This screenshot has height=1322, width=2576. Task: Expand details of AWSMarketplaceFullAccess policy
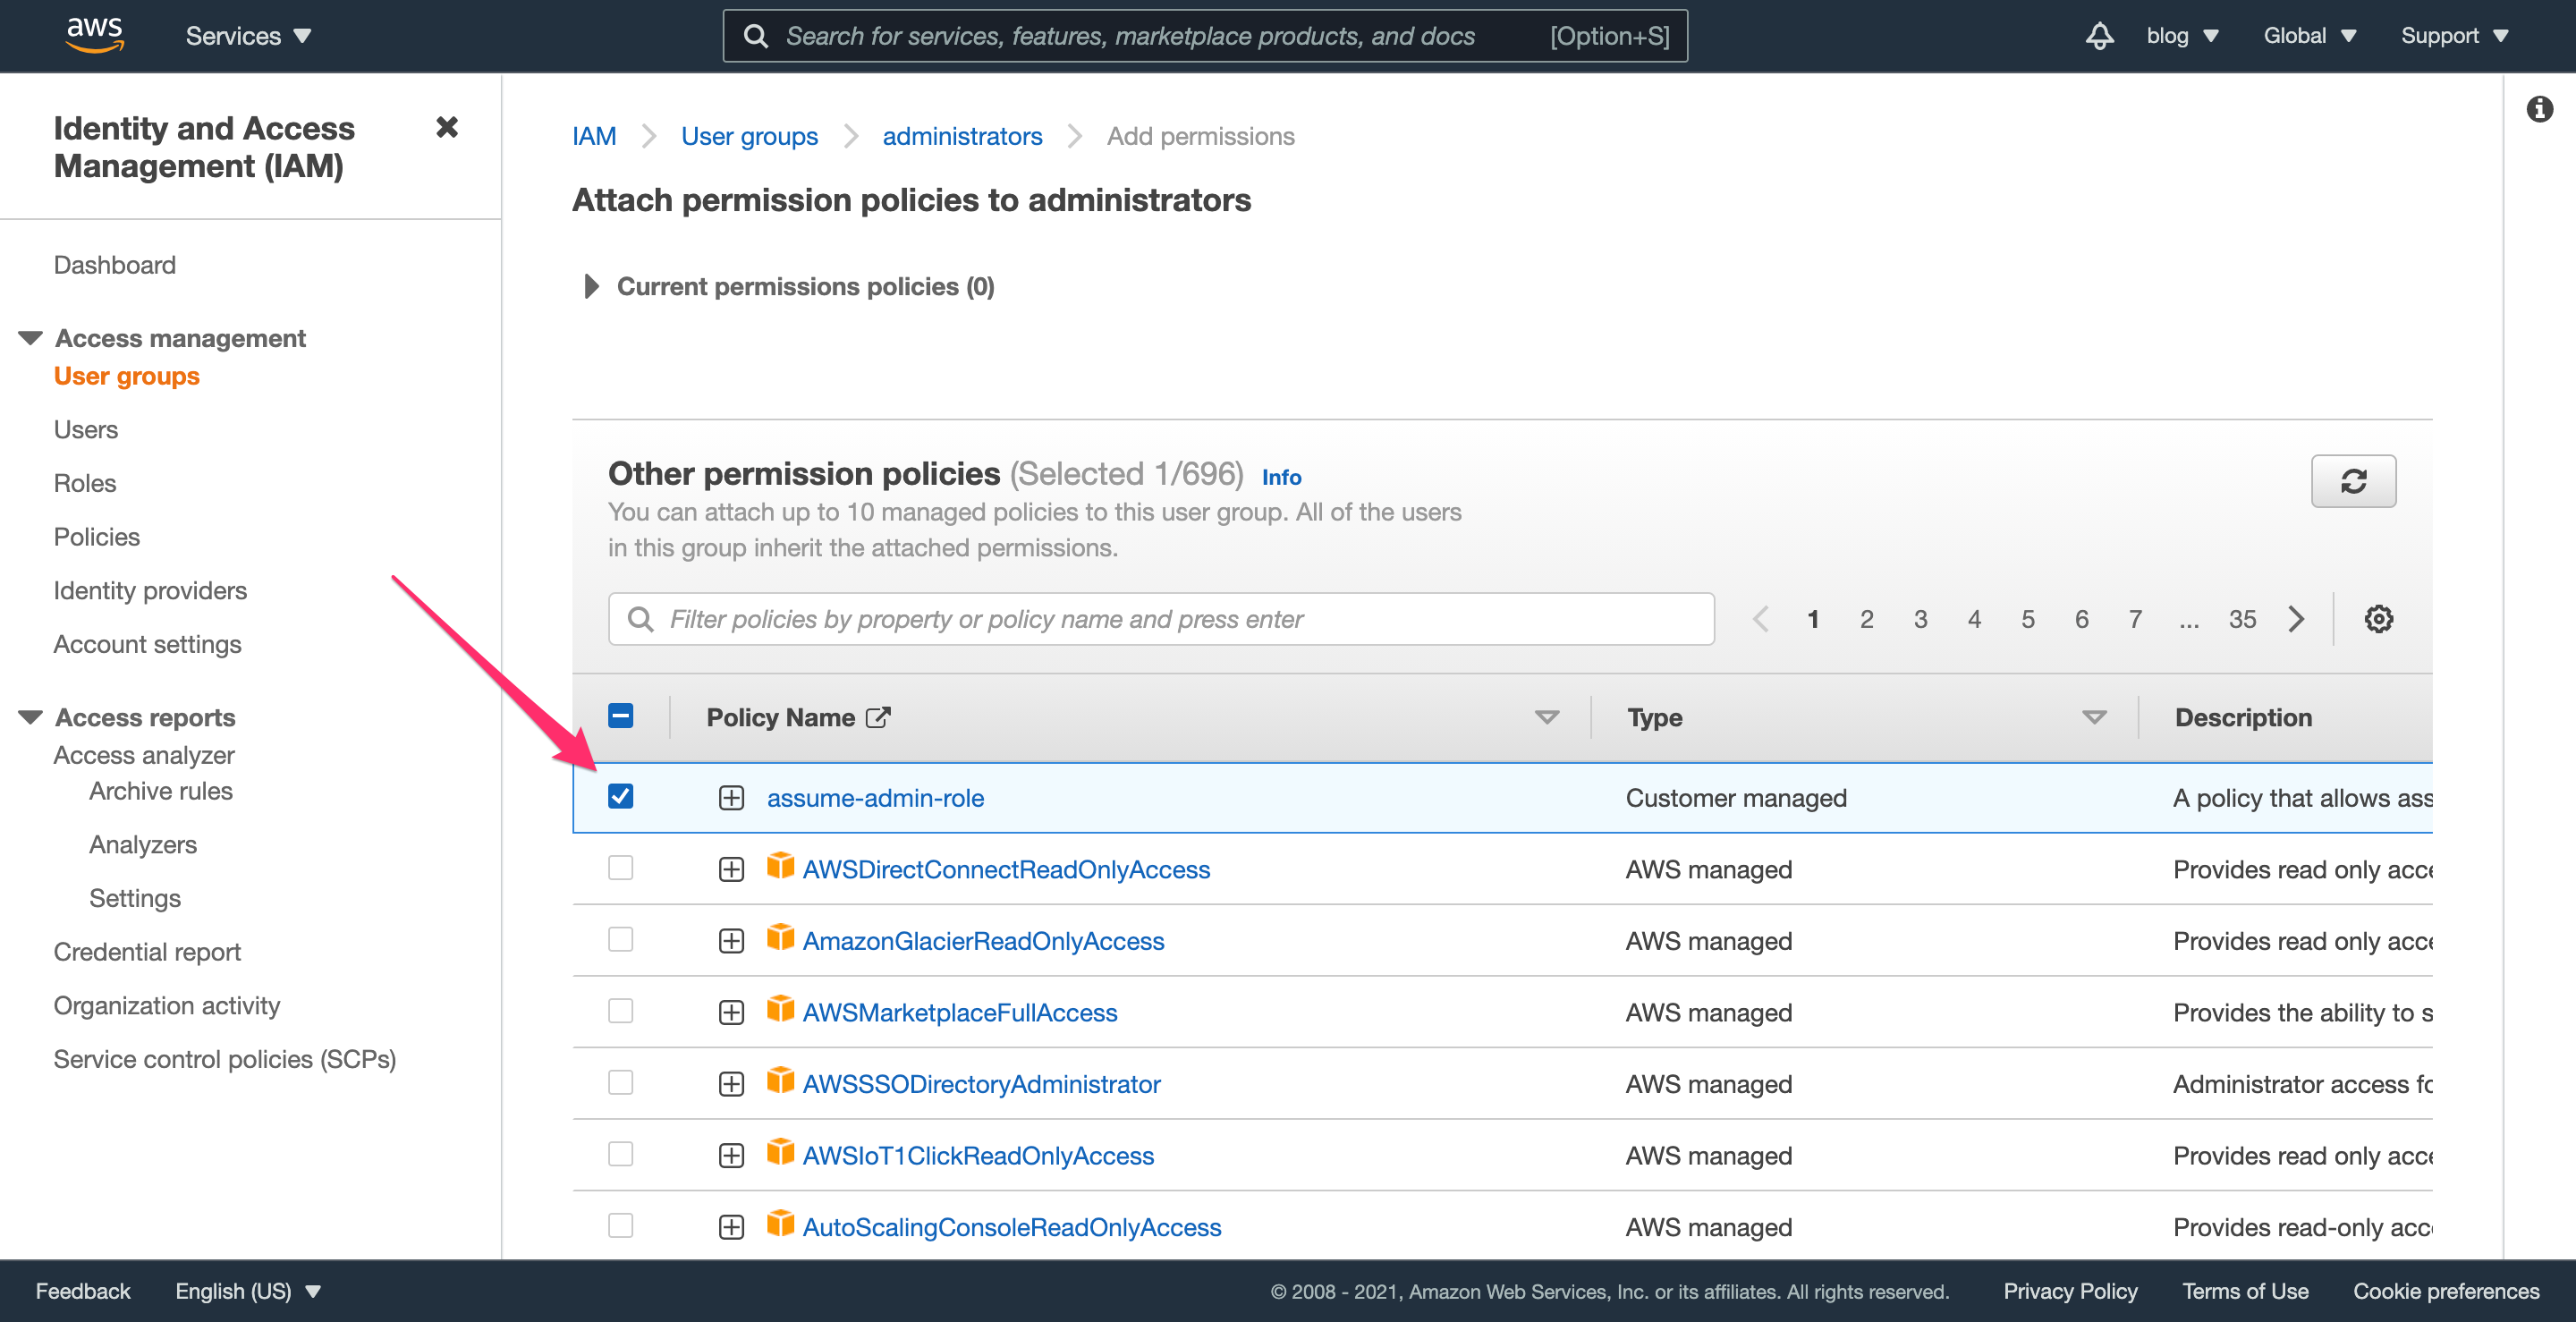[x=731, y=1013]
